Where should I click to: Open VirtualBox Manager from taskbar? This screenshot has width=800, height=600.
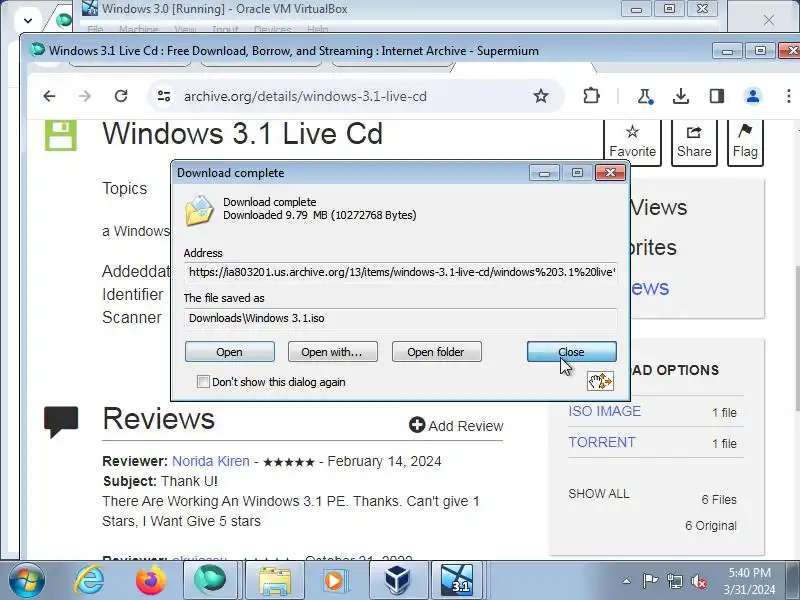[x=397, y=581]
